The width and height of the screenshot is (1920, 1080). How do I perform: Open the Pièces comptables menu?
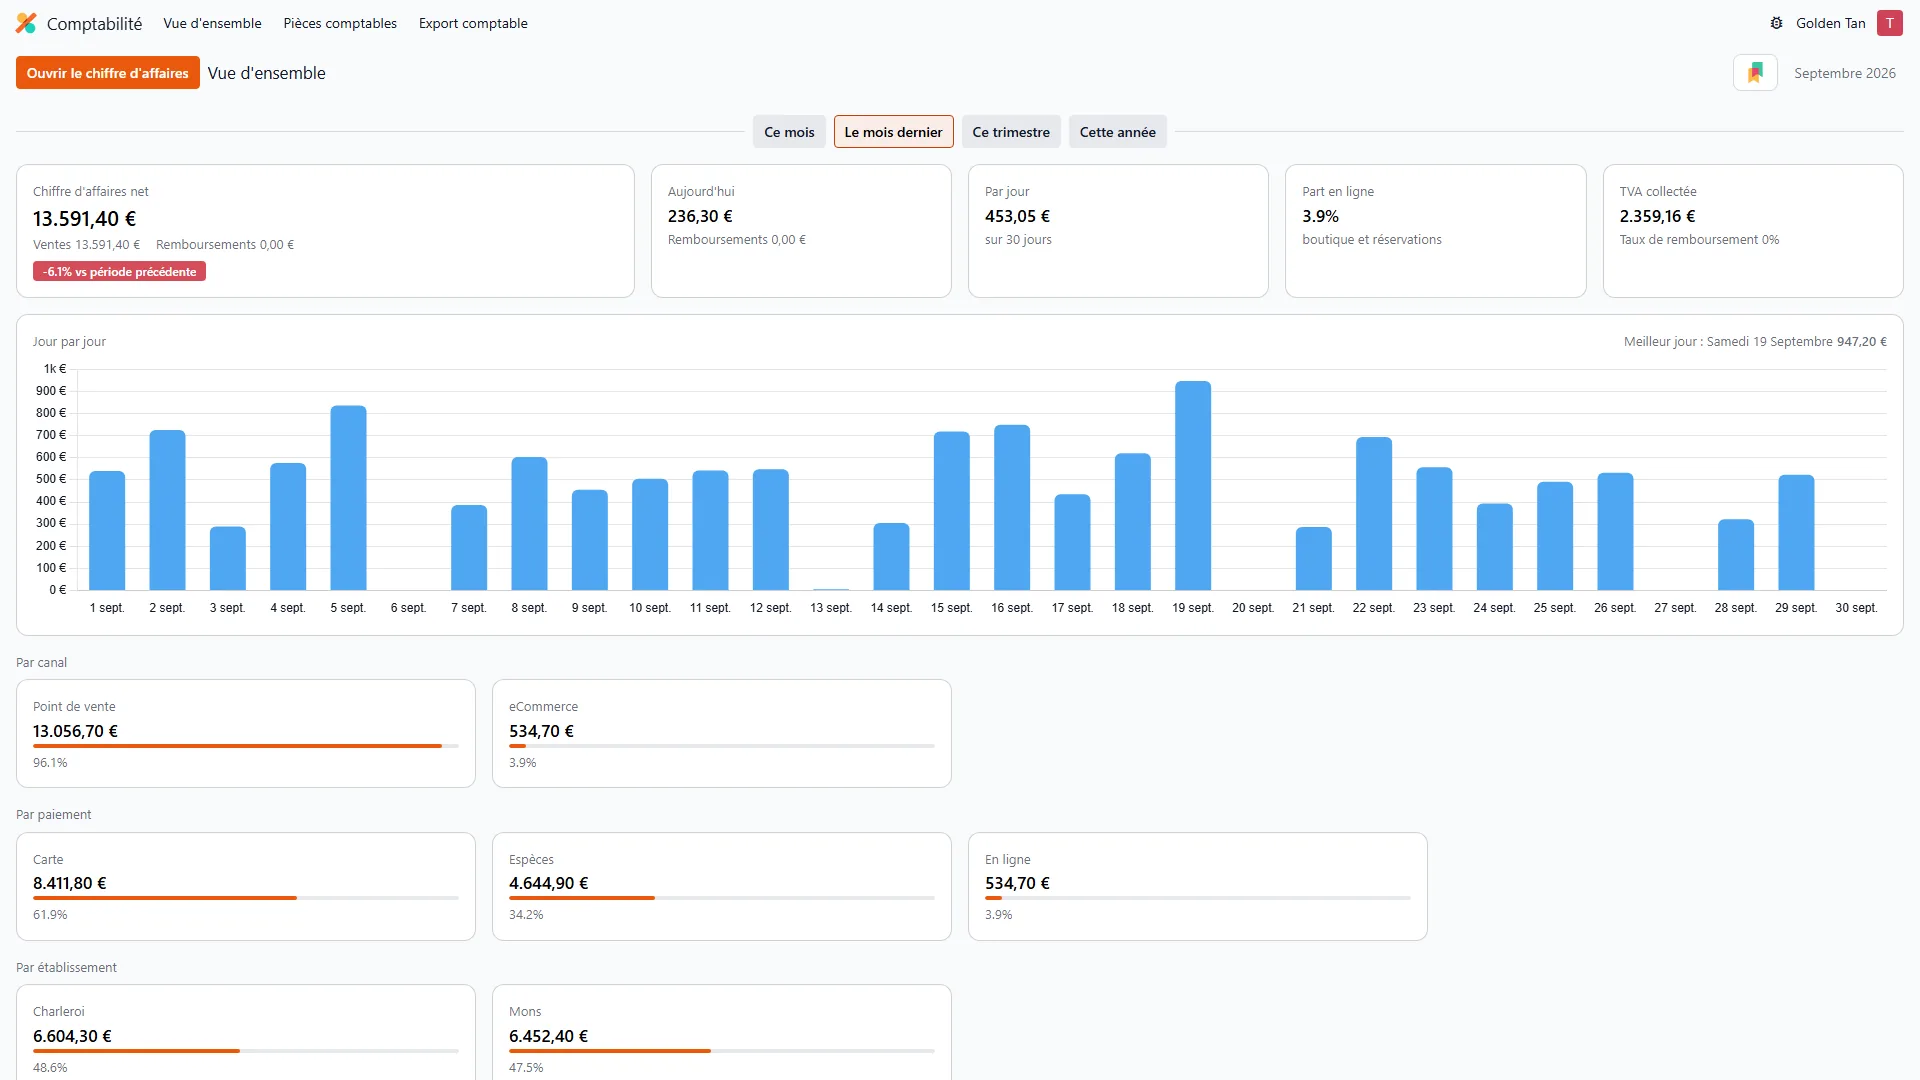[340, 23]
